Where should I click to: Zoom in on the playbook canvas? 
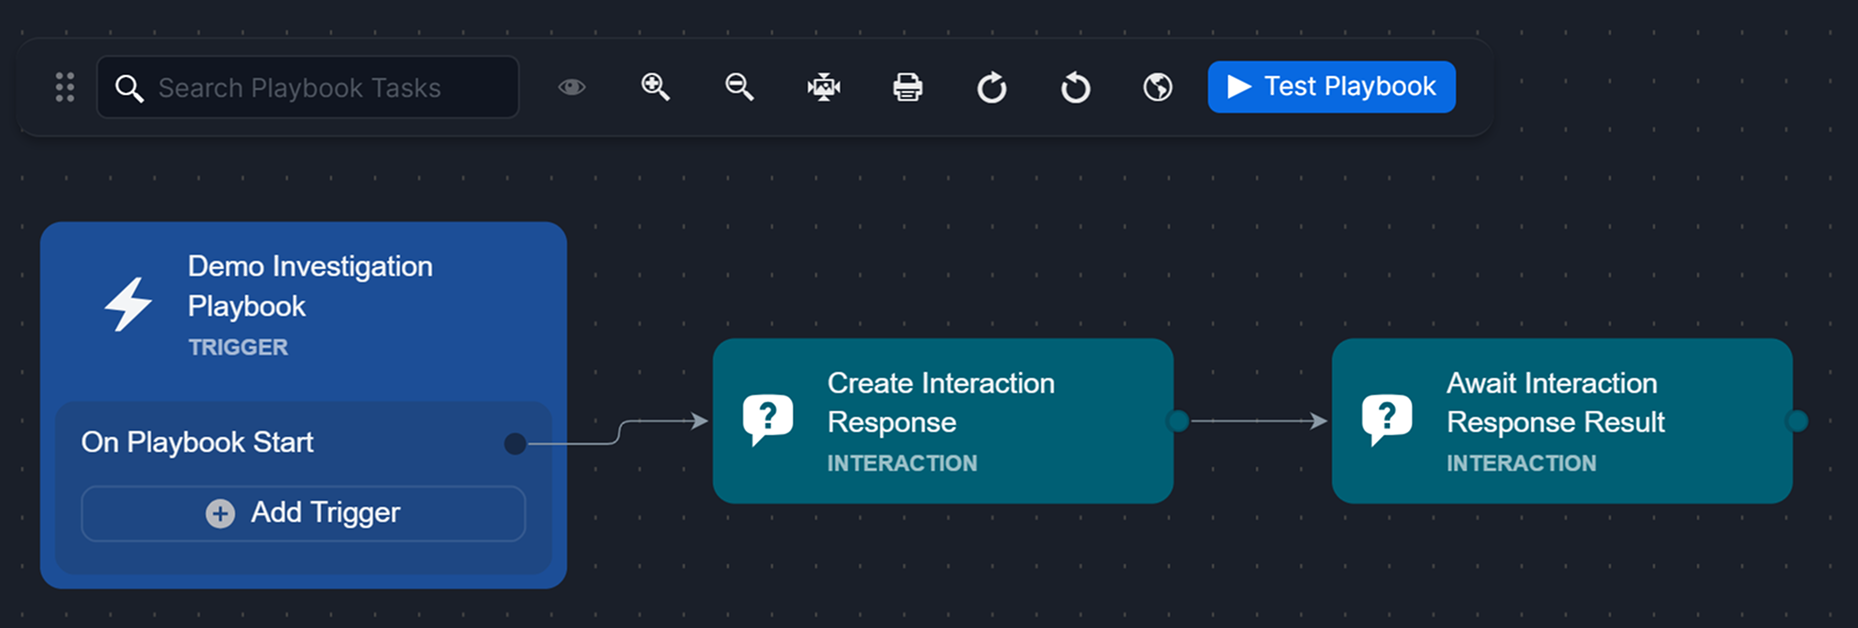[x=655, y=88]
